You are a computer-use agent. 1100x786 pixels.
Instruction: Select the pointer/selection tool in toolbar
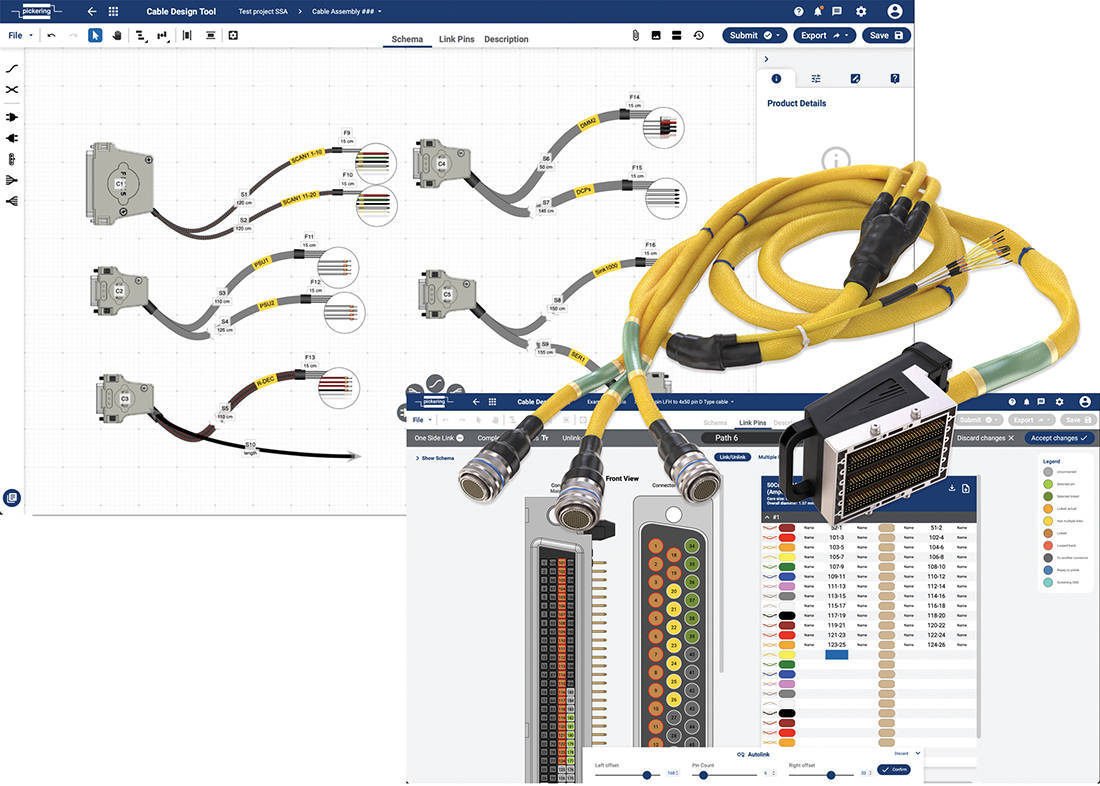(95, 35)
